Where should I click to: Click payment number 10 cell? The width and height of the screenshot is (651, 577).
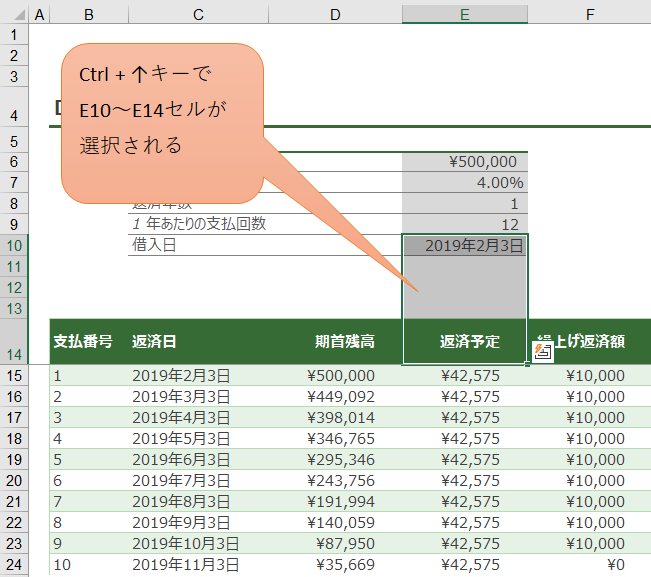[x=89, y=565]
